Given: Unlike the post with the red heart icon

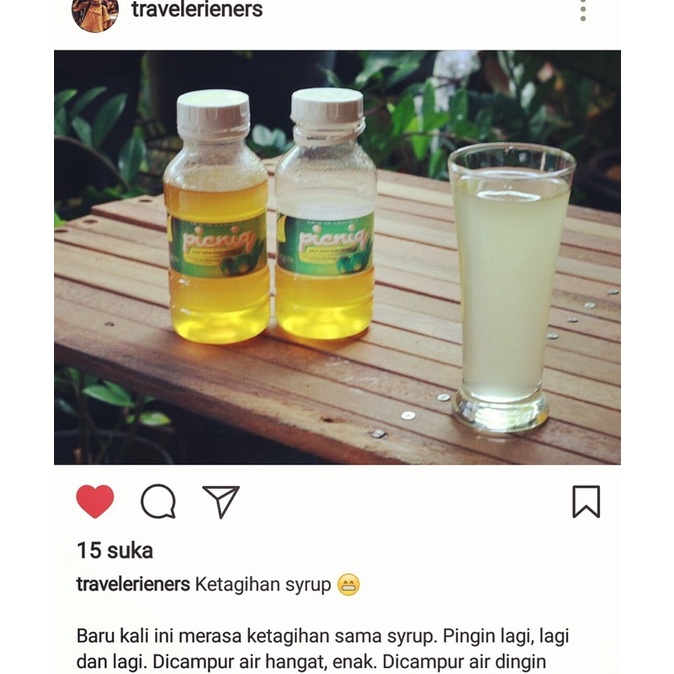Looking at the screenshot, I should click(95, 501).
